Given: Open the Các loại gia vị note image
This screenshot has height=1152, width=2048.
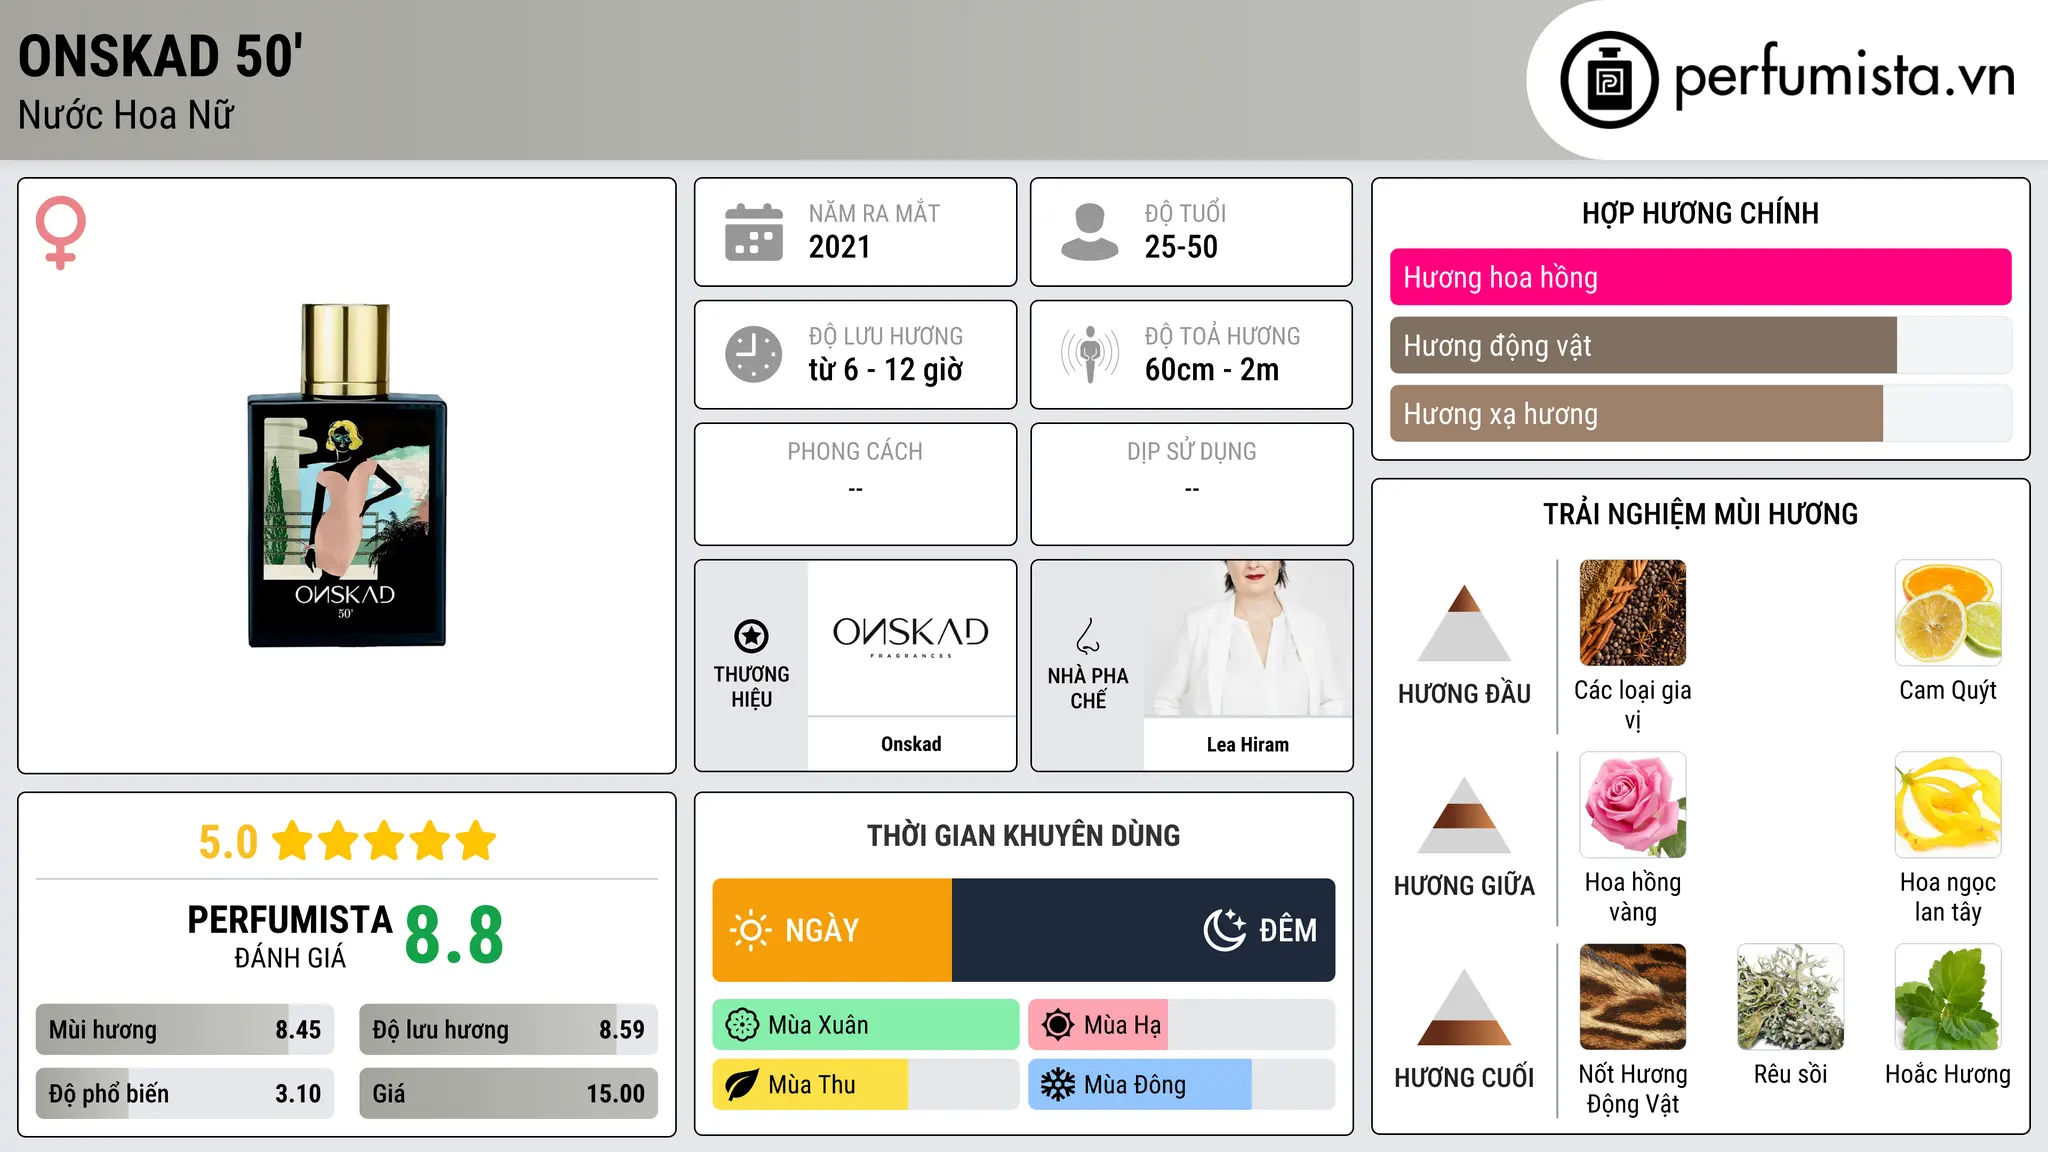Looking at the screenshot, I should [1632, 613].
